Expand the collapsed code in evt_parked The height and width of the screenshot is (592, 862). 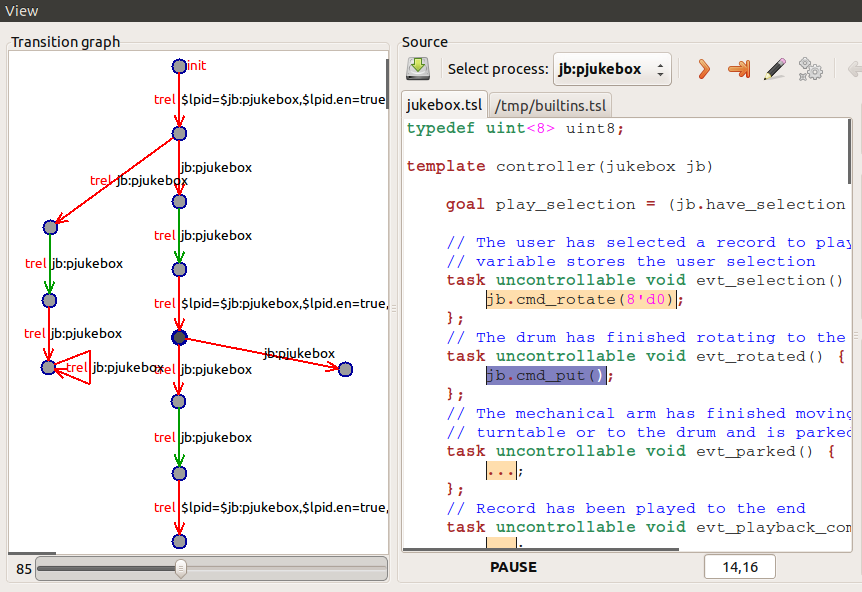[x=501, y=470]
